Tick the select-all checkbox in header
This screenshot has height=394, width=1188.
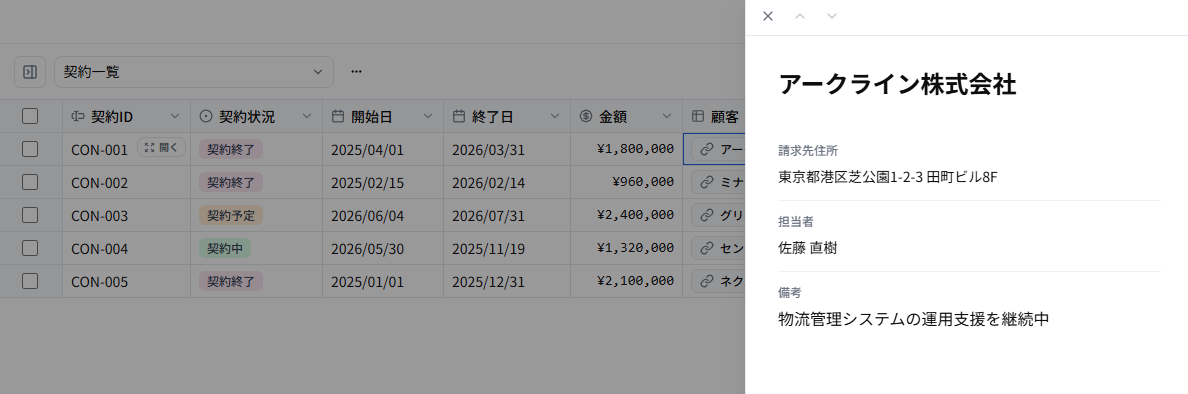30,116
